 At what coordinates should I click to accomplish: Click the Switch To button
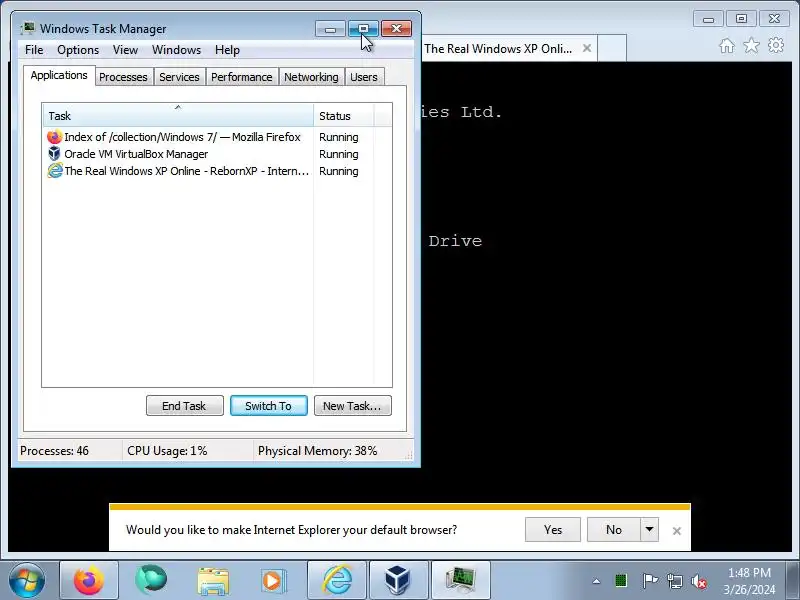pyautogui.click(x=269, y=406)
